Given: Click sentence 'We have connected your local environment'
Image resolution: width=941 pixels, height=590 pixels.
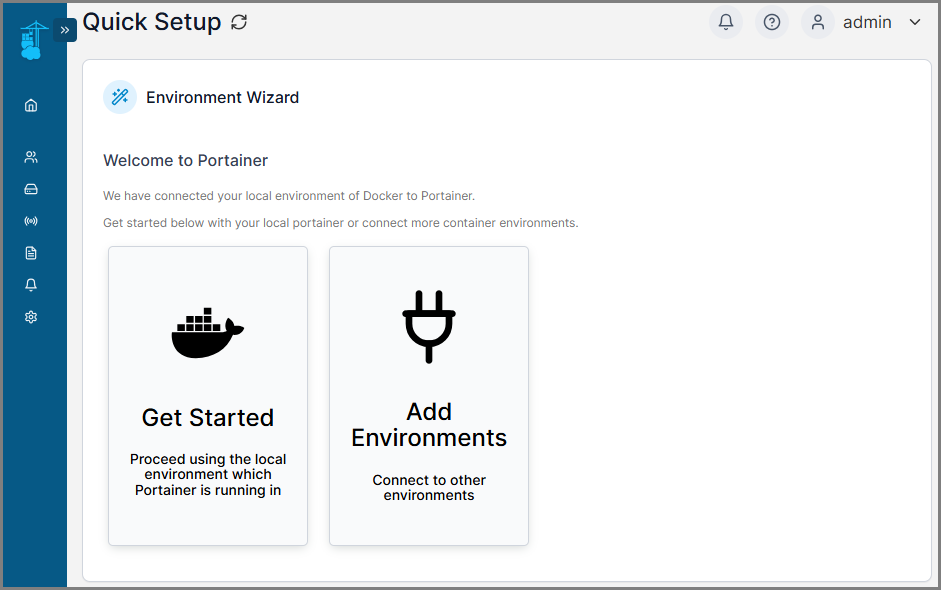Looking at the screenshot, I should (x=289, y=196).
